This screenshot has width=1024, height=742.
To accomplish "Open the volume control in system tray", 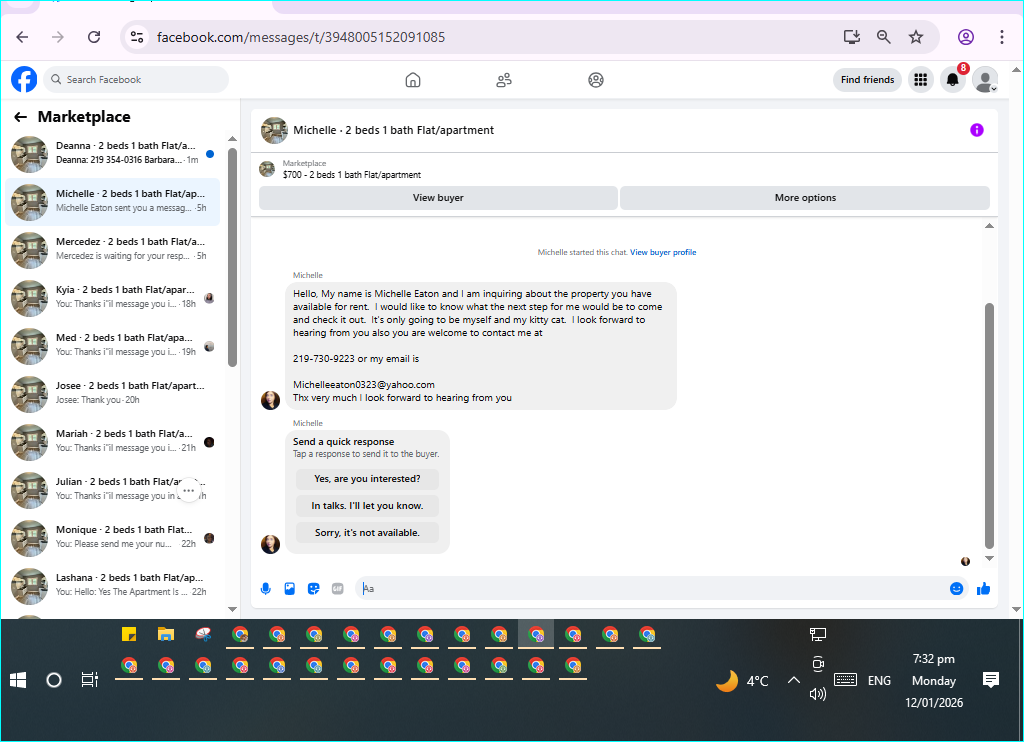I will tap(818, 694).
